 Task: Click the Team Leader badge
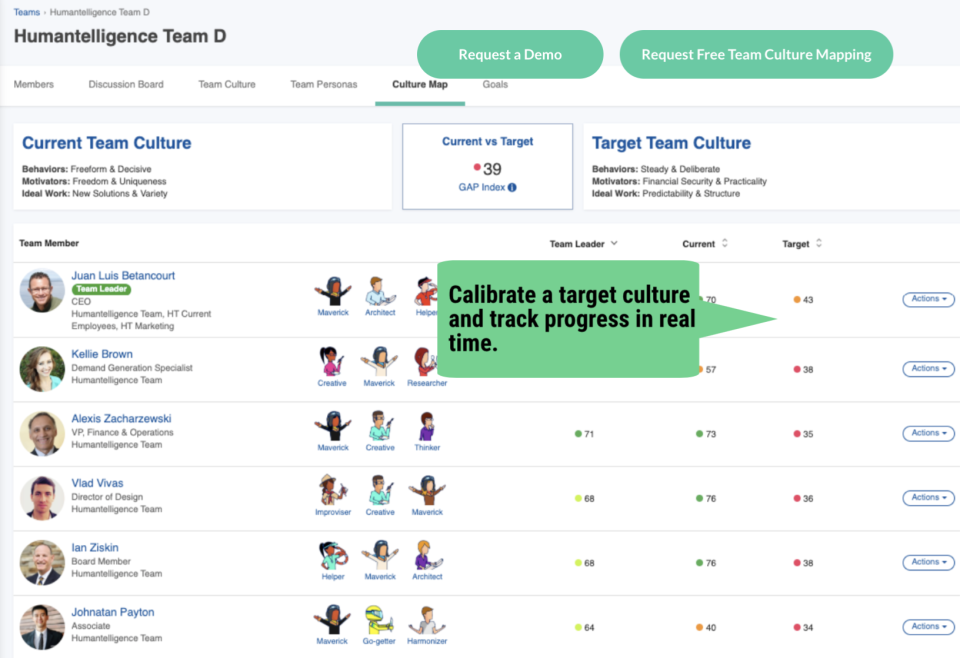pos(102,289)
